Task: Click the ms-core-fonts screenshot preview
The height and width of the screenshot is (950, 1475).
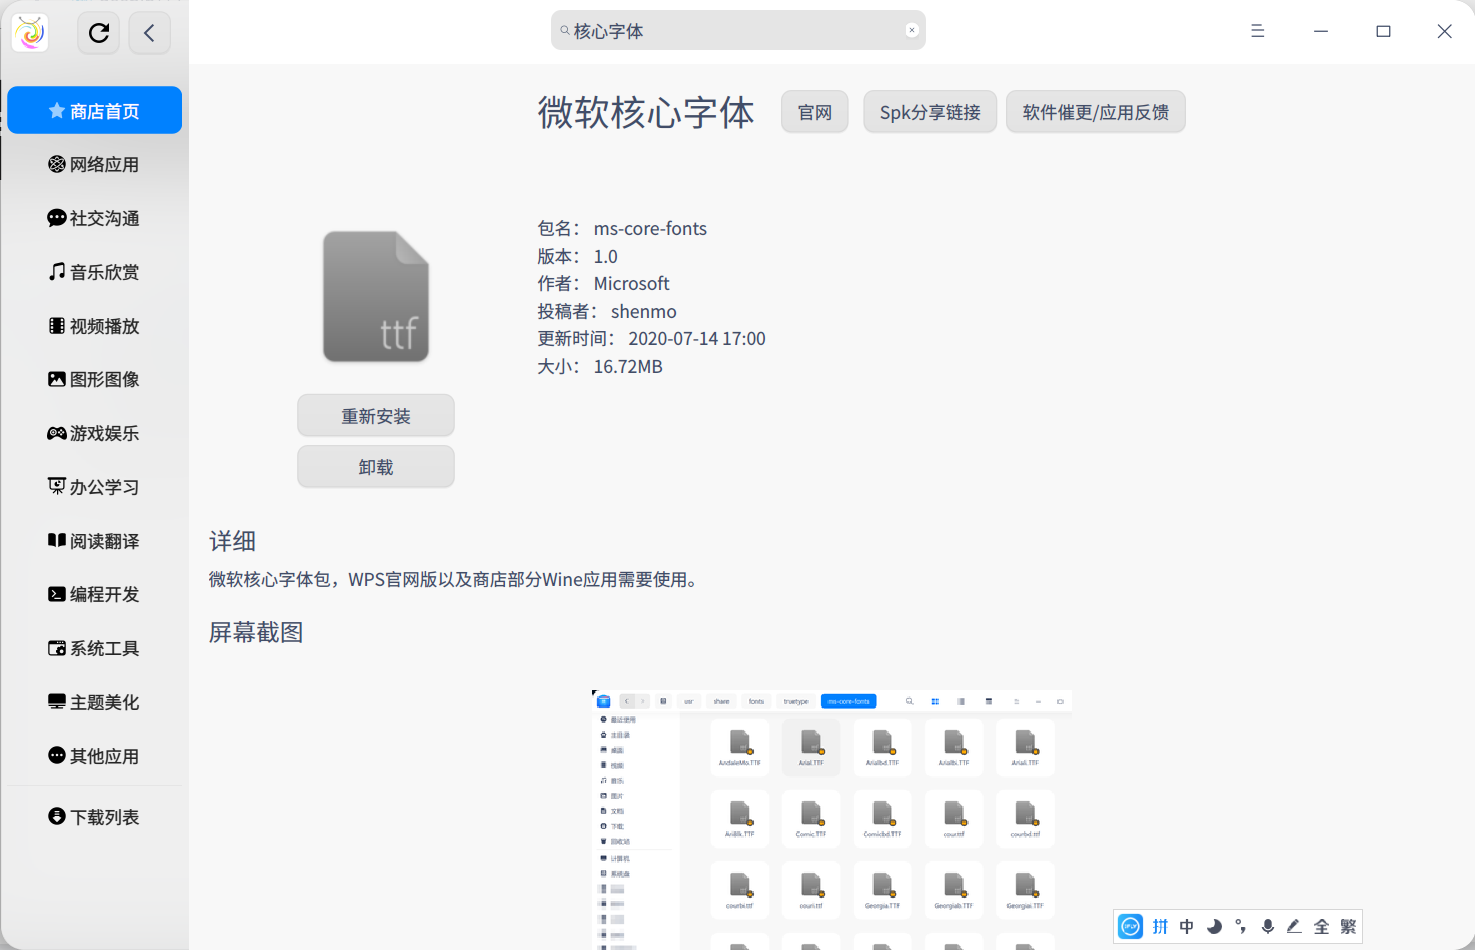Action: click(x=833, y=820)
